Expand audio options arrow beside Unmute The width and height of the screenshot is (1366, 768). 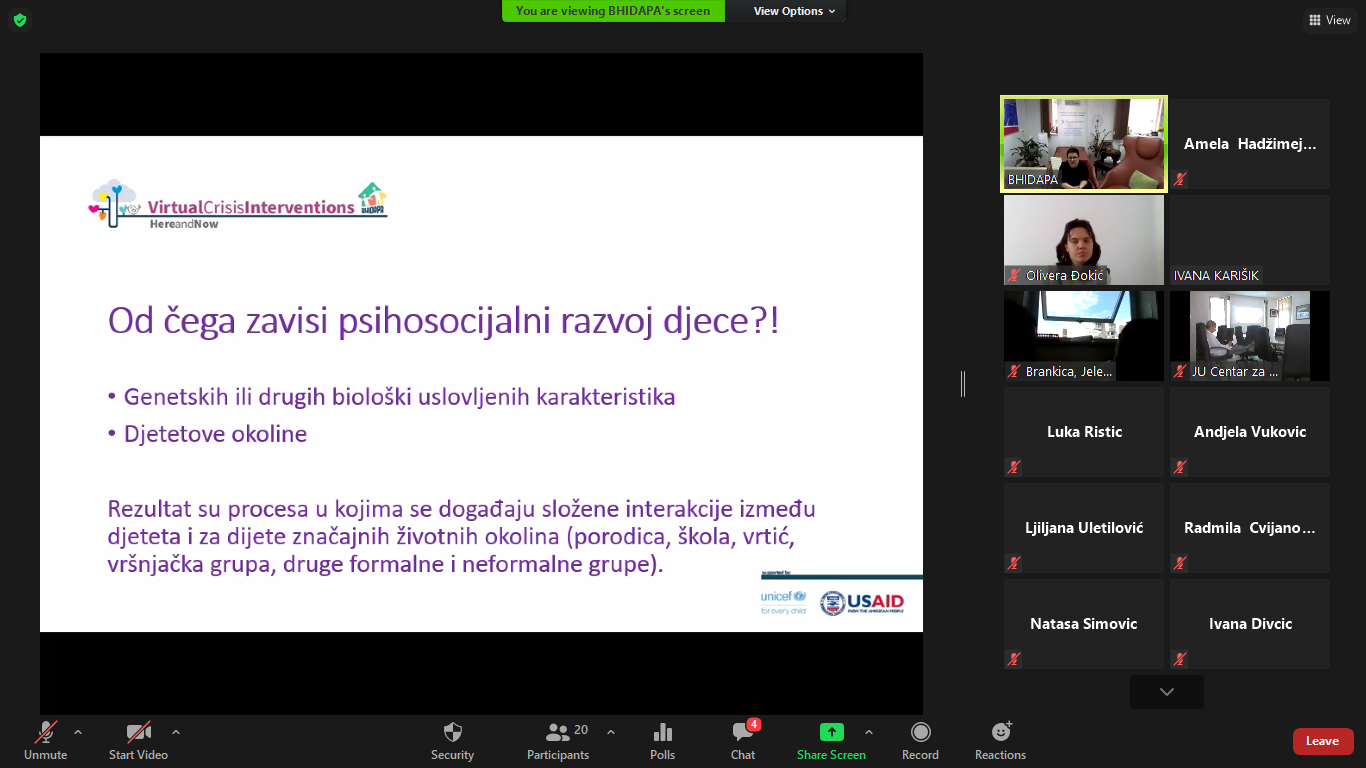click(78, 731)
